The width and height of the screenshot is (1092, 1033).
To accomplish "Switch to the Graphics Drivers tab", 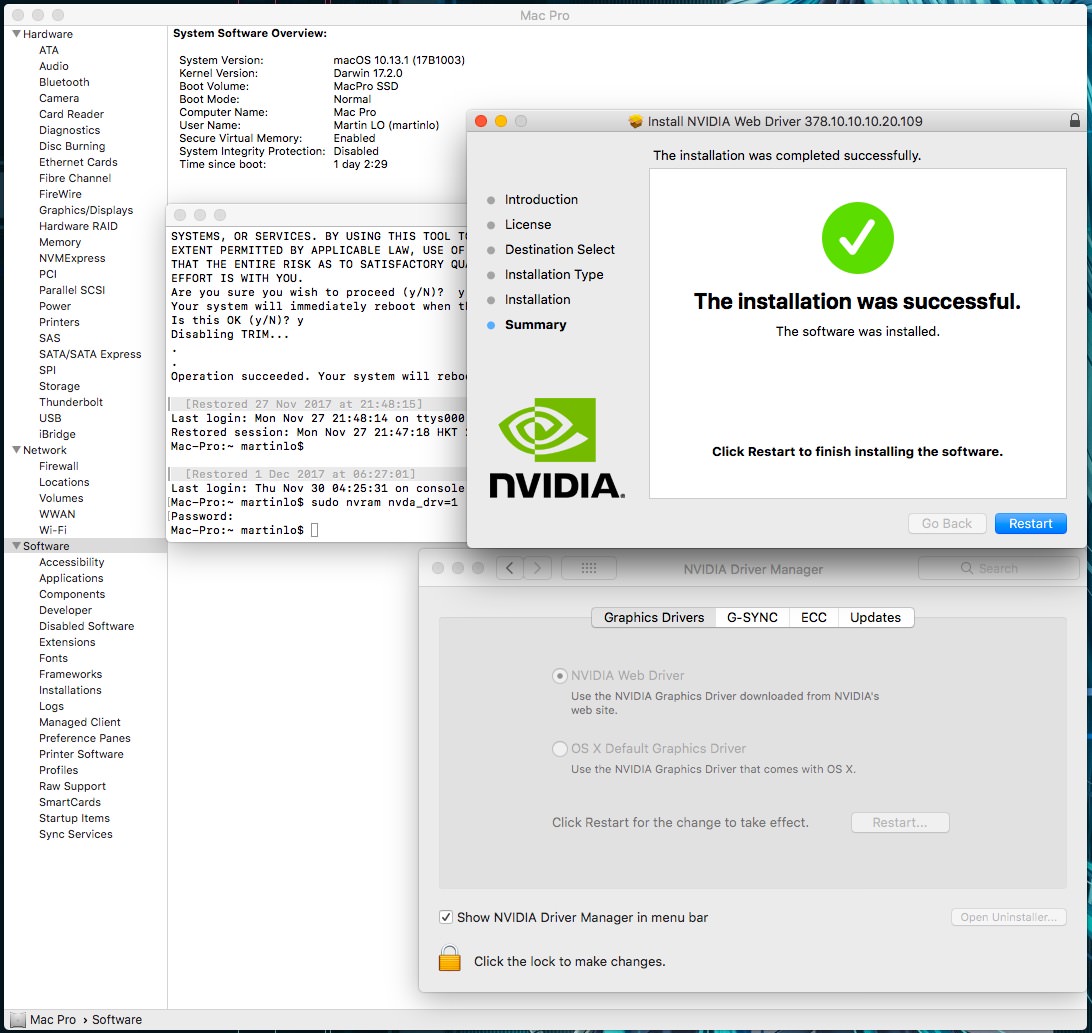I will (x=654, y=618).
